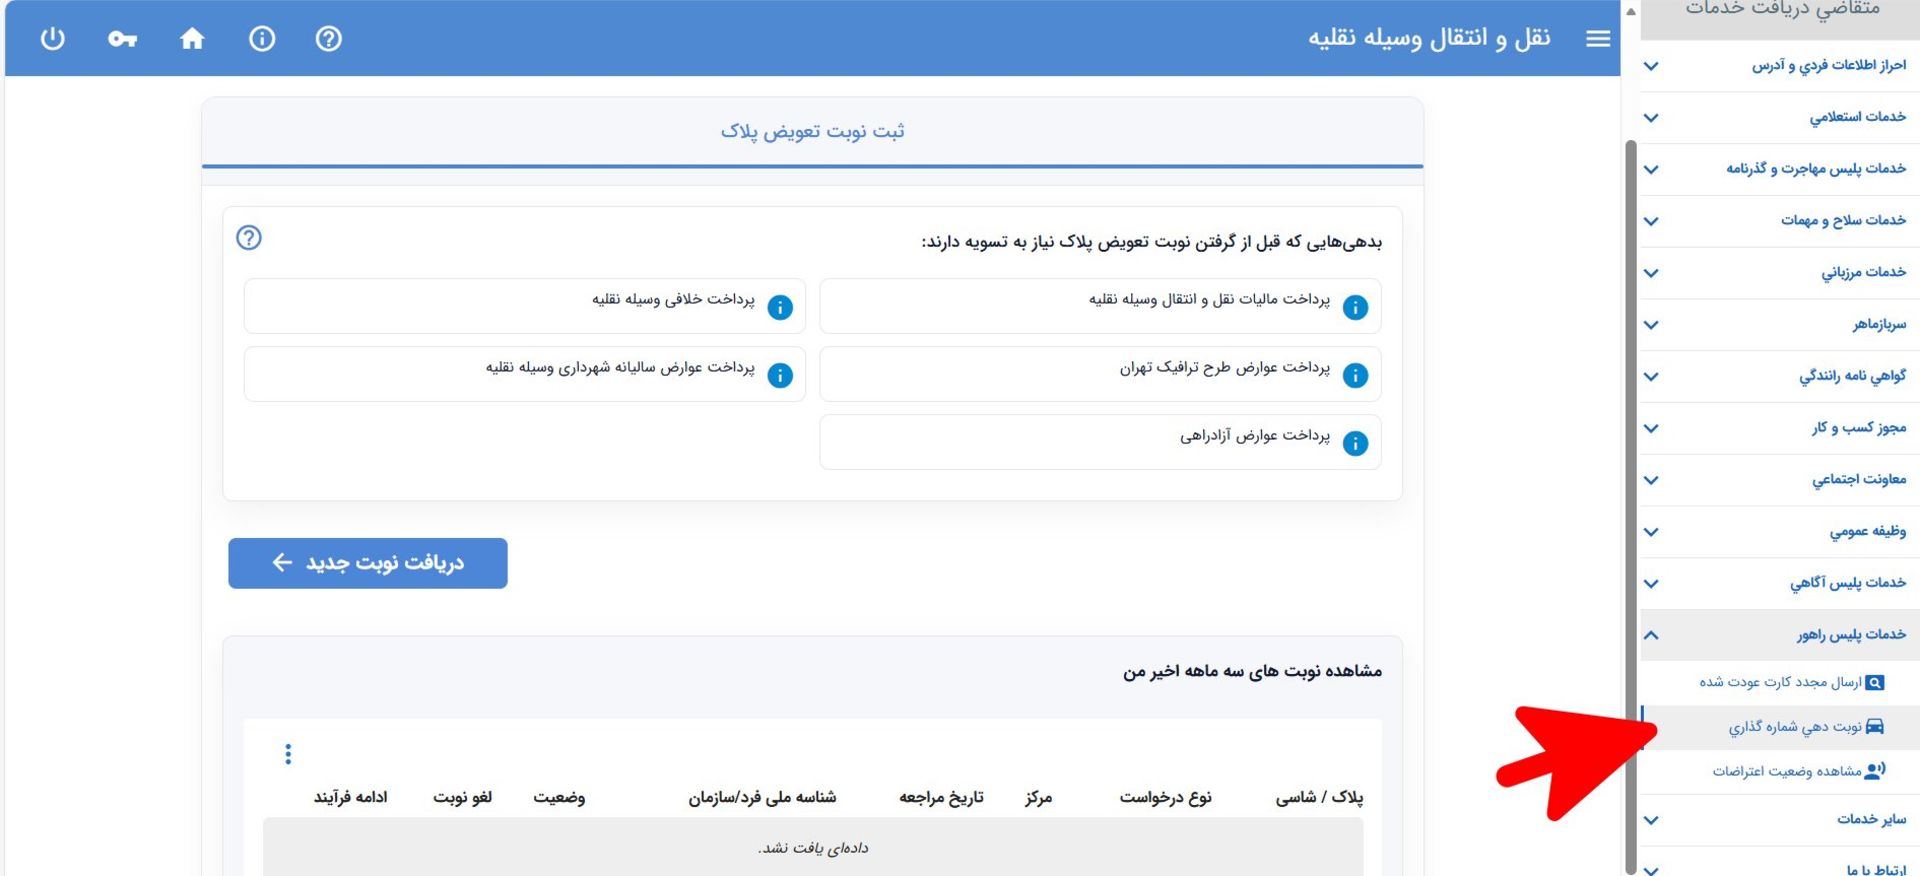Expand خدمات استعلامی chevron
This screenshot has height=876, width=1920.
[x=1651, y=118]
